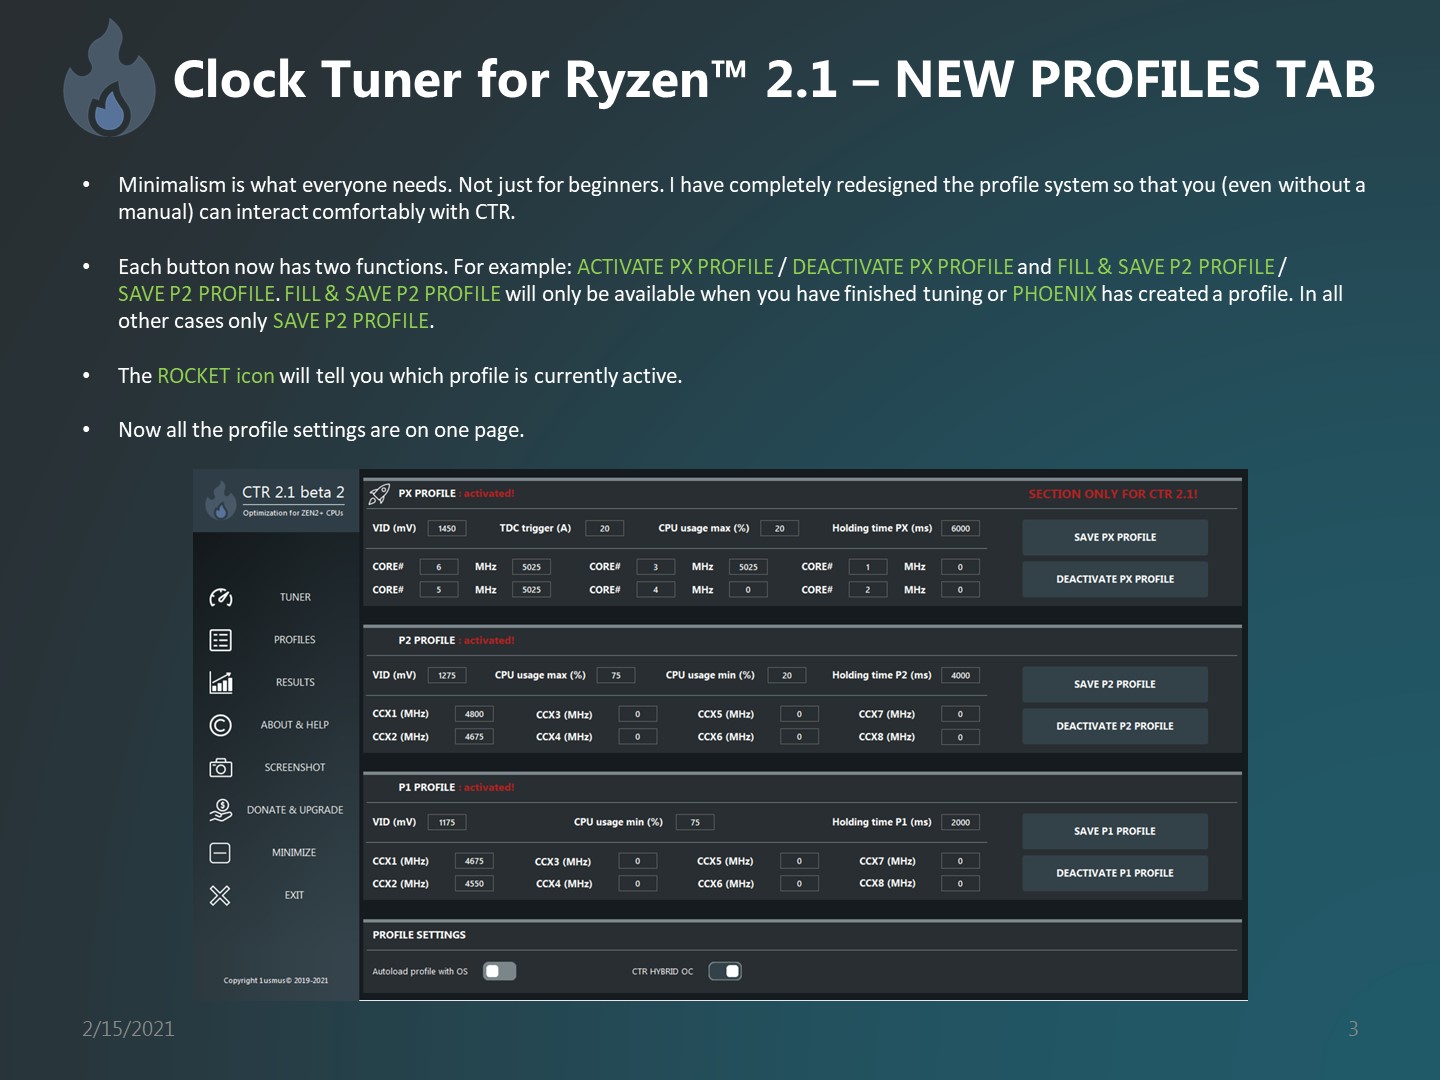Edit the VID (mV) field showing 1450
1440x1080 pixels.
click(x=447, y=527)
